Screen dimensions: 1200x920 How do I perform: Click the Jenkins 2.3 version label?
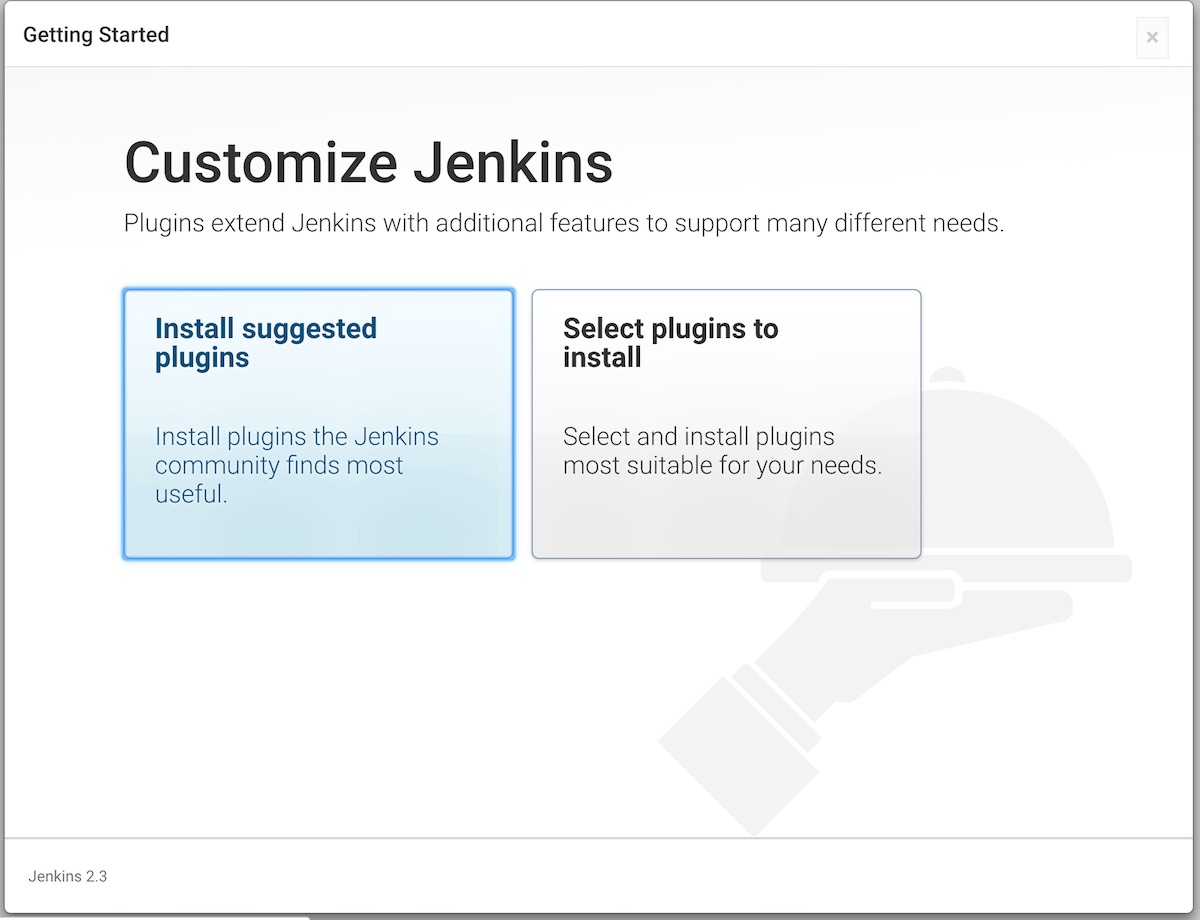coord(67,876)
